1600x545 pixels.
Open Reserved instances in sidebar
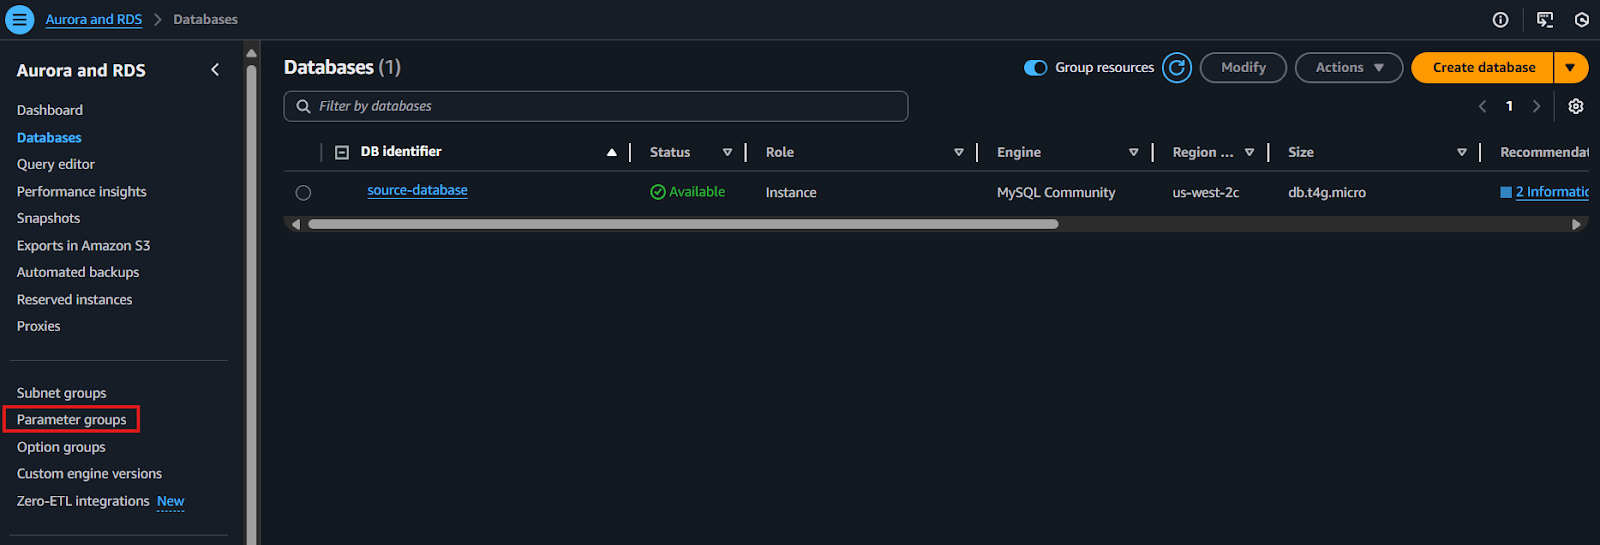tap(74, 299)
